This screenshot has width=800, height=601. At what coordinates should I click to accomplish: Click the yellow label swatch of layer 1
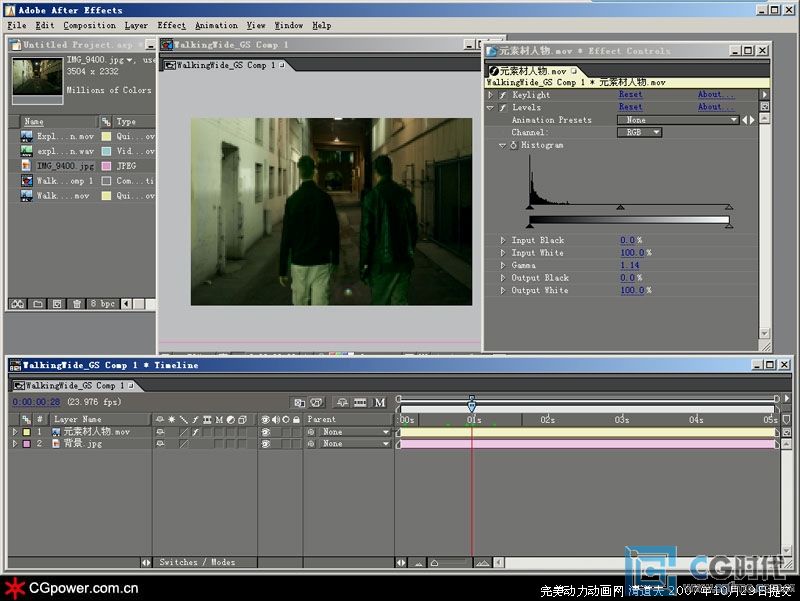pos(27,432)
